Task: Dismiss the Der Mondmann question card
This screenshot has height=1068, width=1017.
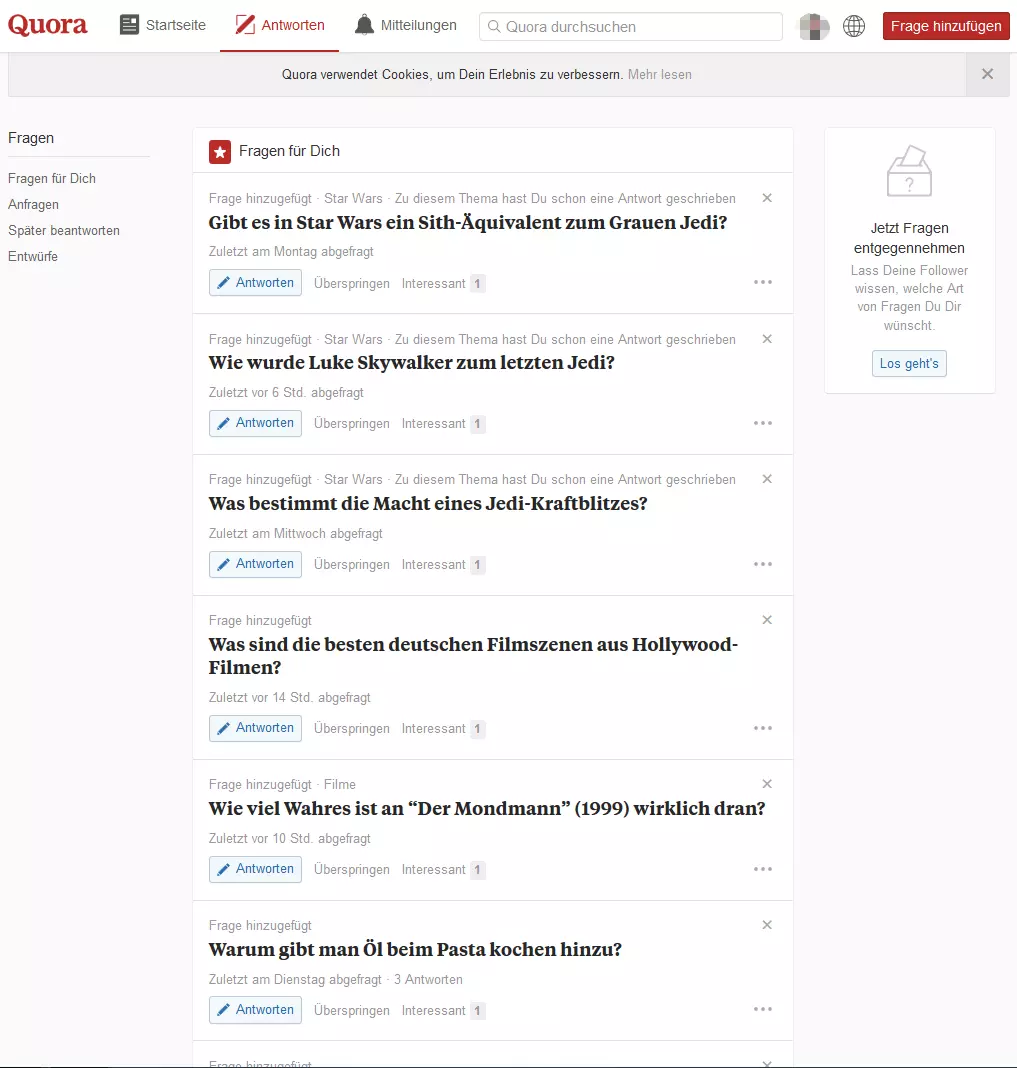Action: [767, 784]
